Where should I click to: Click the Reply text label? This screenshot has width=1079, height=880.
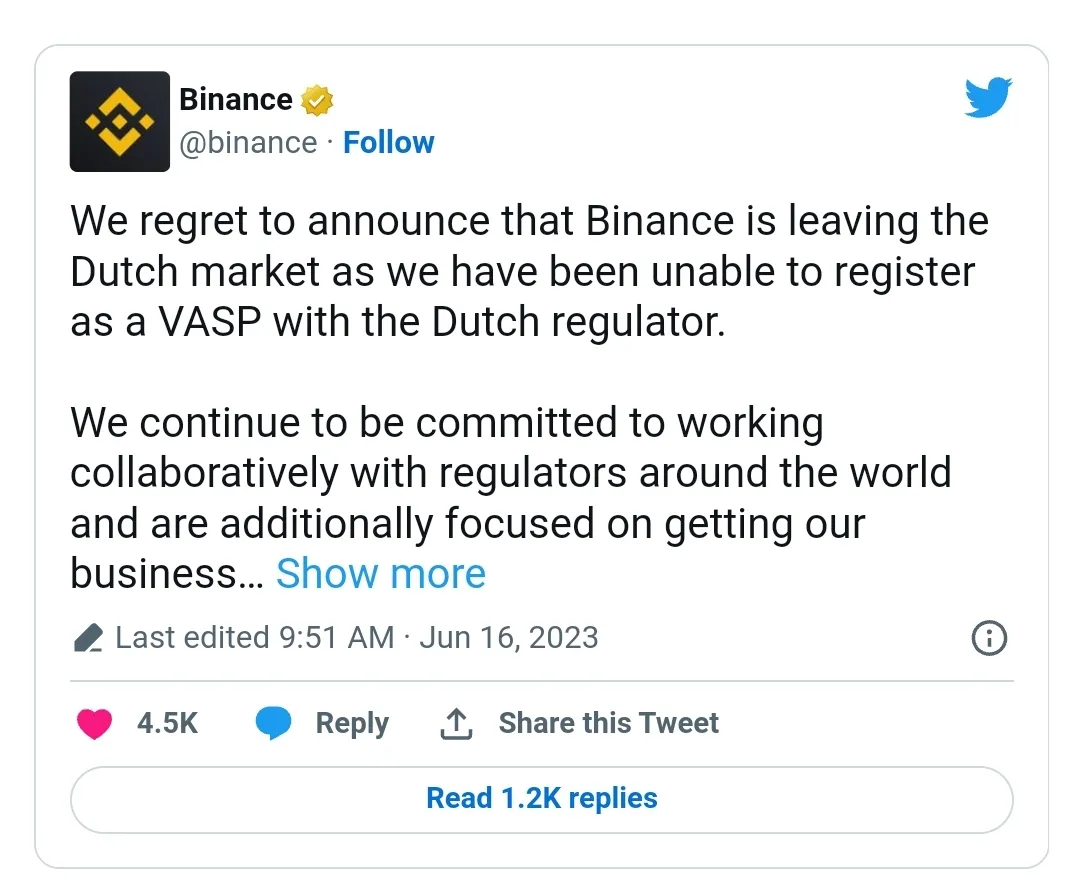(352, 723)
